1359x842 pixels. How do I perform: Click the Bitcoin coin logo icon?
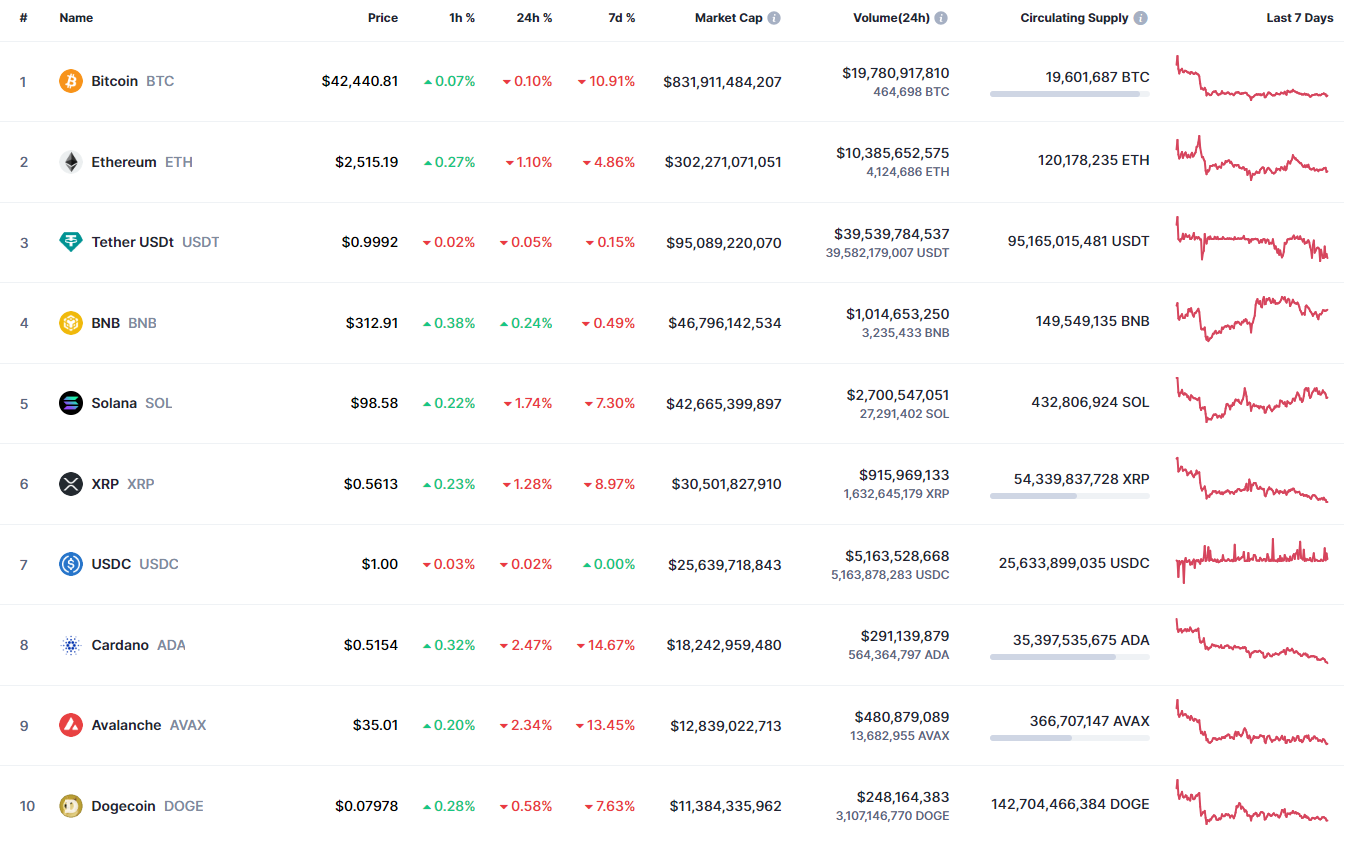coord(70,81)
